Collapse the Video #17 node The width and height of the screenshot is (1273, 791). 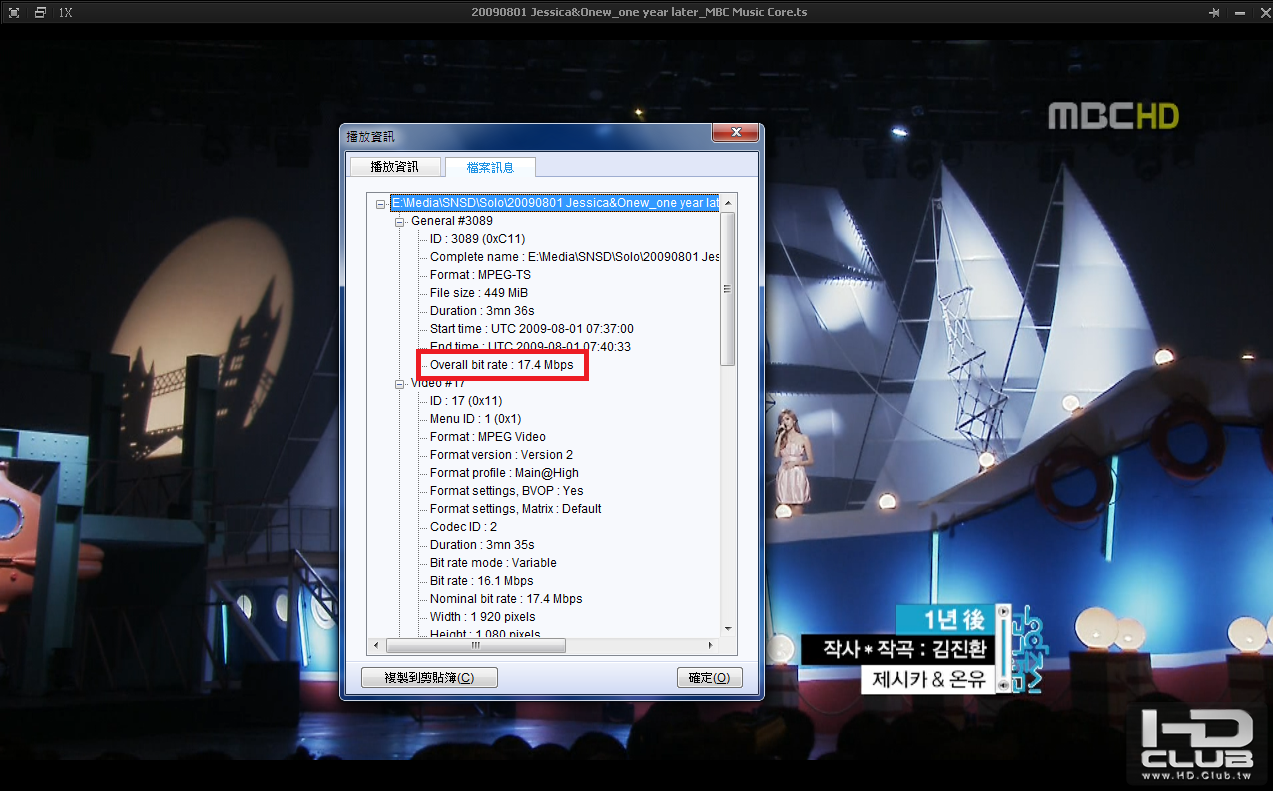click(400, 383)
